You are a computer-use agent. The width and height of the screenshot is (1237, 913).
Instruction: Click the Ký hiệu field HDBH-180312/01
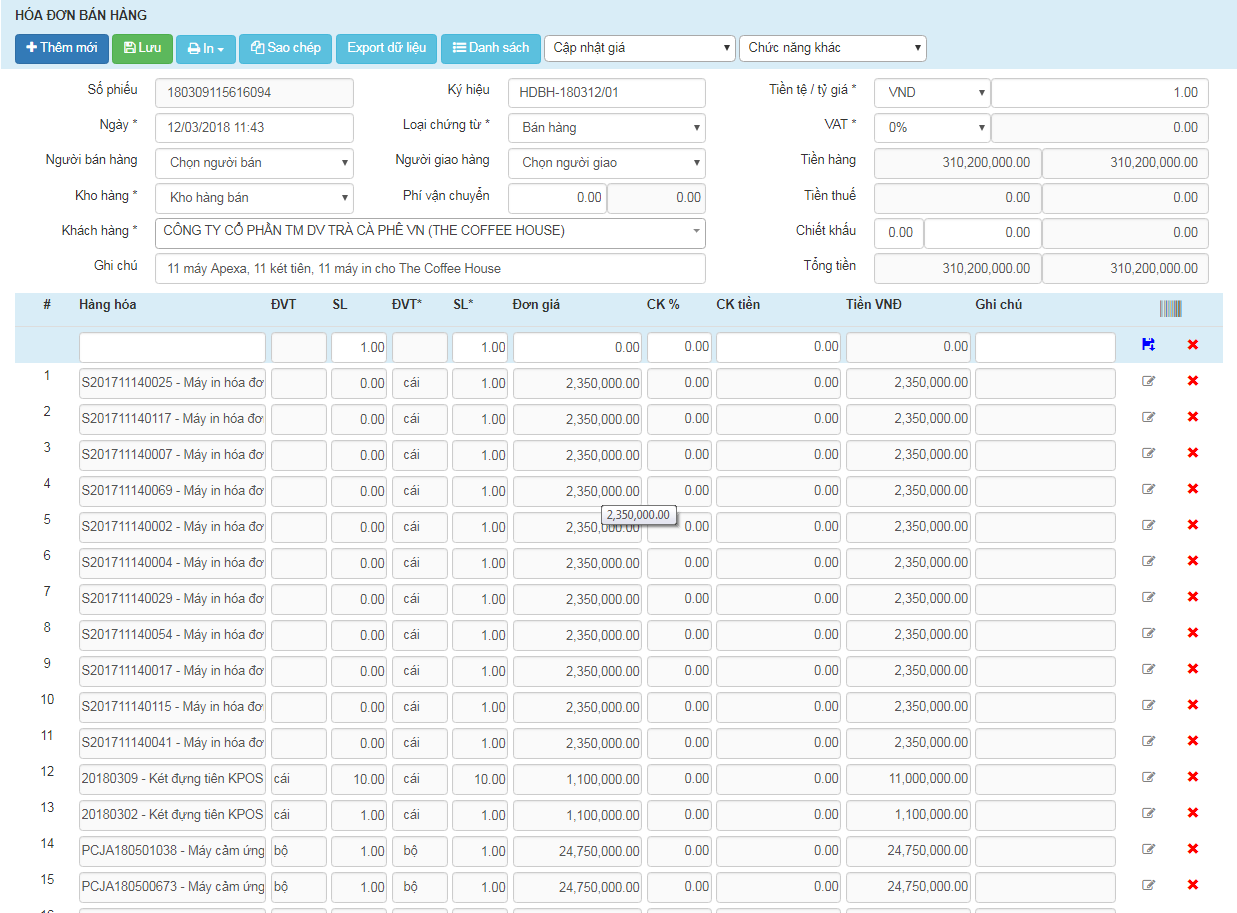(607, 93)
